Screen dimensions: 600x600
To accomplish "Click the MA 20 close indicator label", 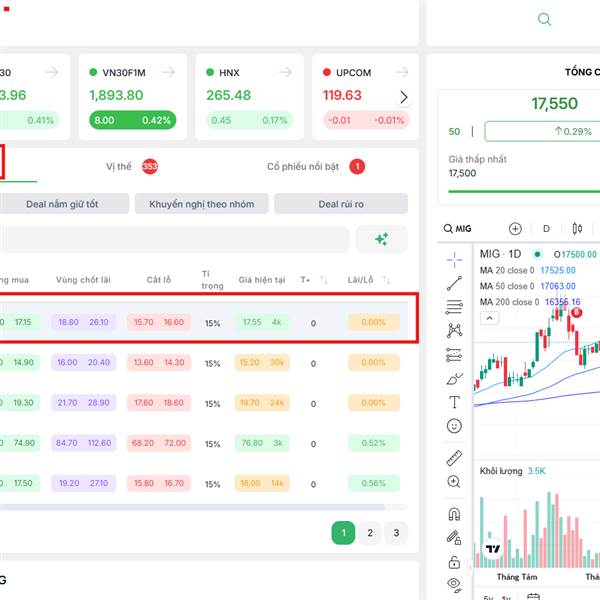I will [x=507, y=271].
